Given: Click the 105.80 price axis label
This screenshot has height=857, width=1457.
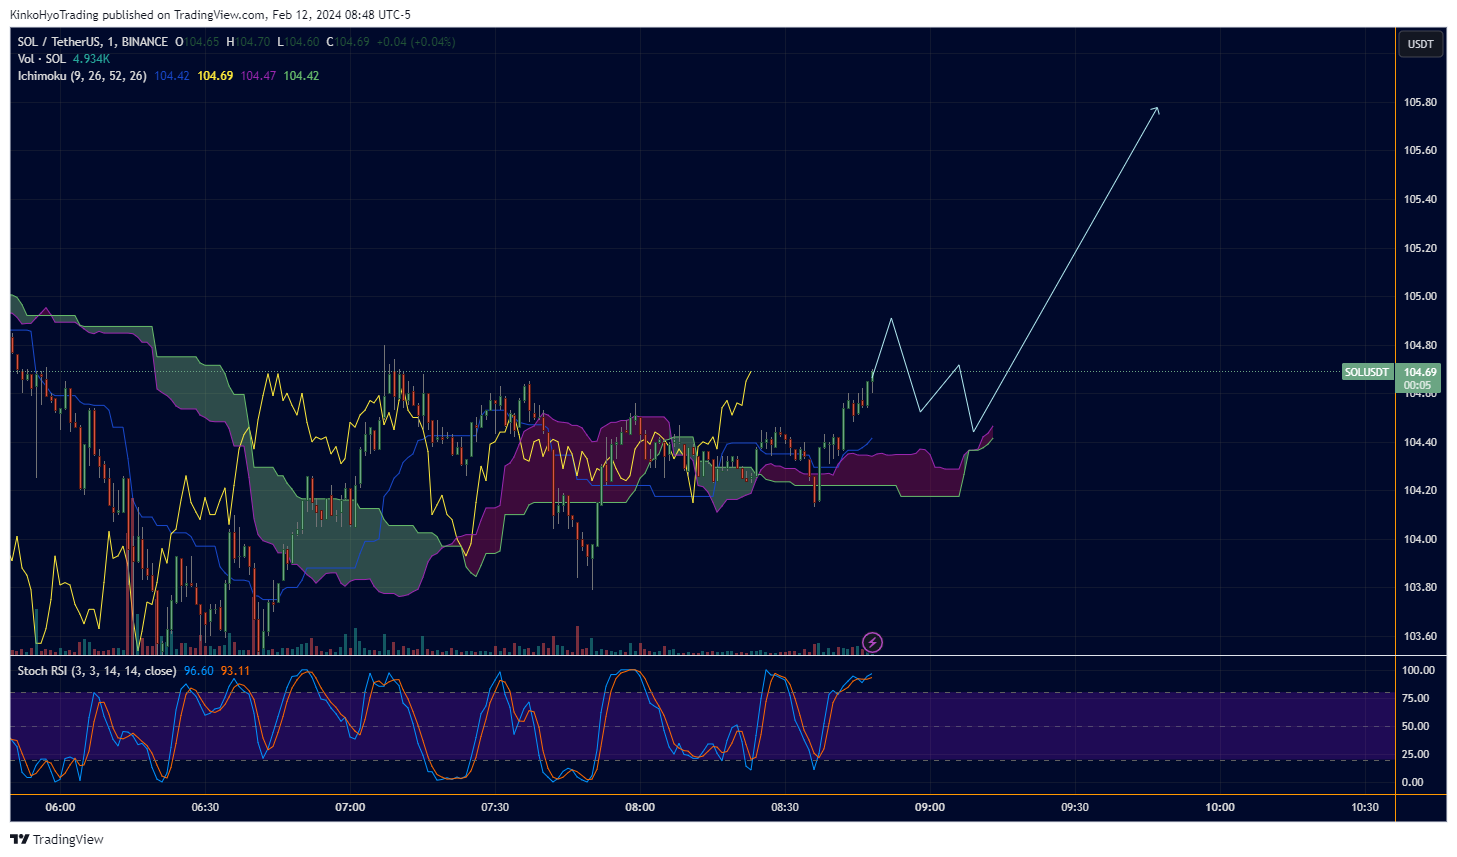Looking at the screenshot, I should pos(1420,102).
